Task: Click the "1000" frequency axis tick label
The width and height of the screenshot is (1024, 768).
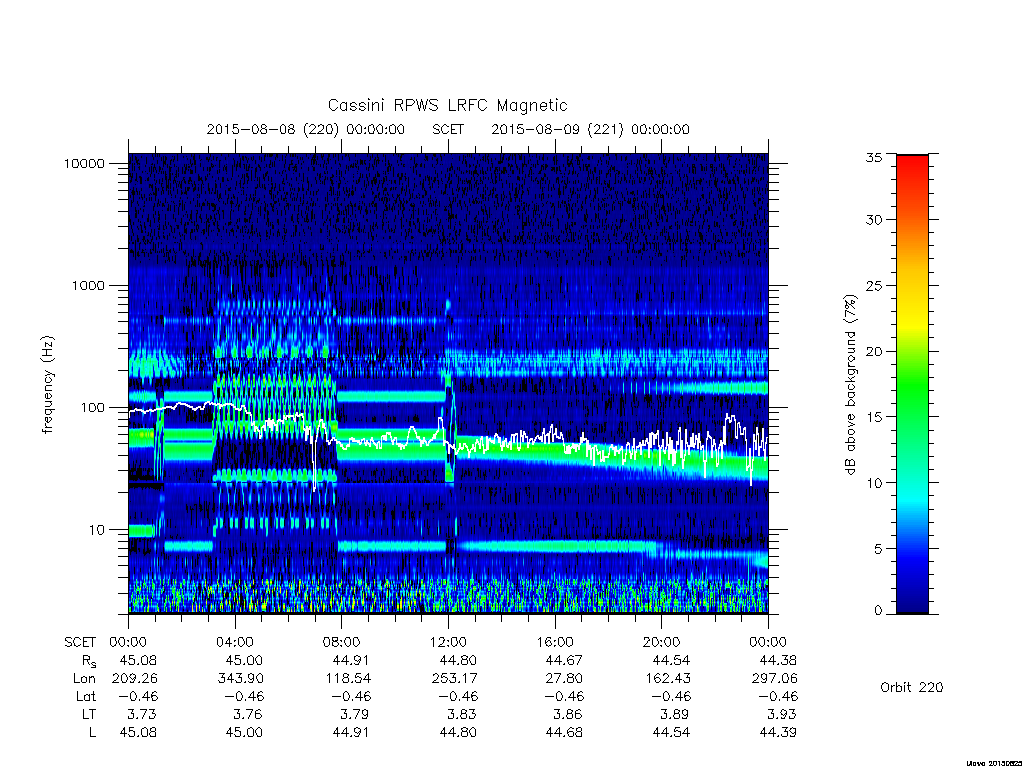Action: pyautogui.click(x=88, y=285)
